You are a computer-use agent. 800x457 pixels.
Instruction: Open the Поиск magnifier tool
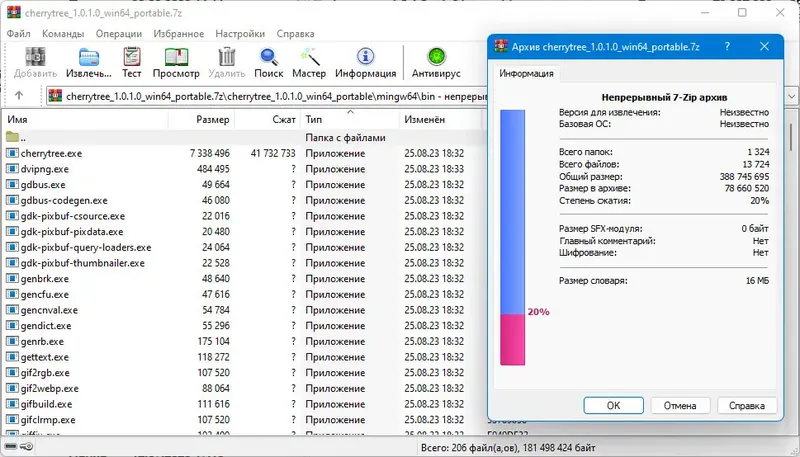coord(268,57)
